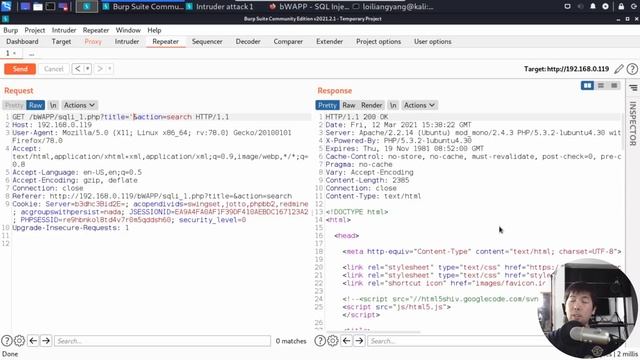Switch to Burp Suite Community taskbar window
The image size is (640, 360).
click(x=142, y=7)
